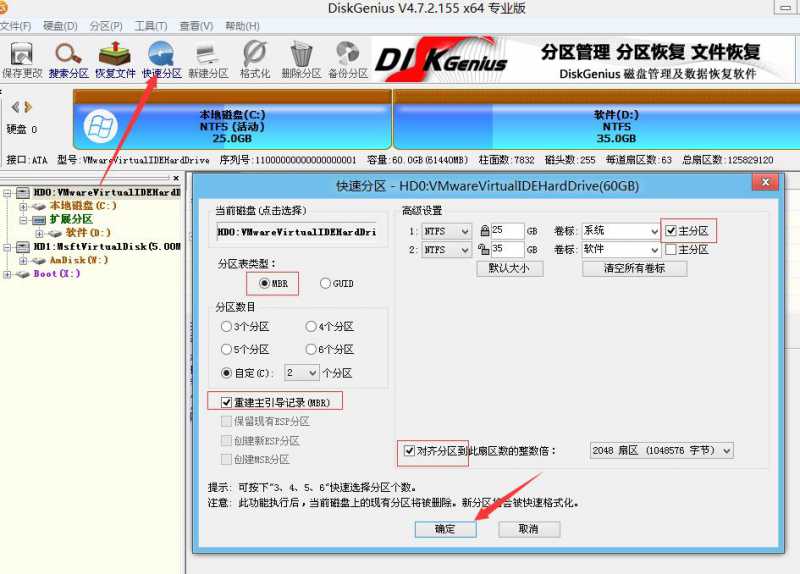Click the lock icon beside partition 1 size
The width and height of the screenshot is (800, 574).
pyautogui.click(x=485, y=231)
